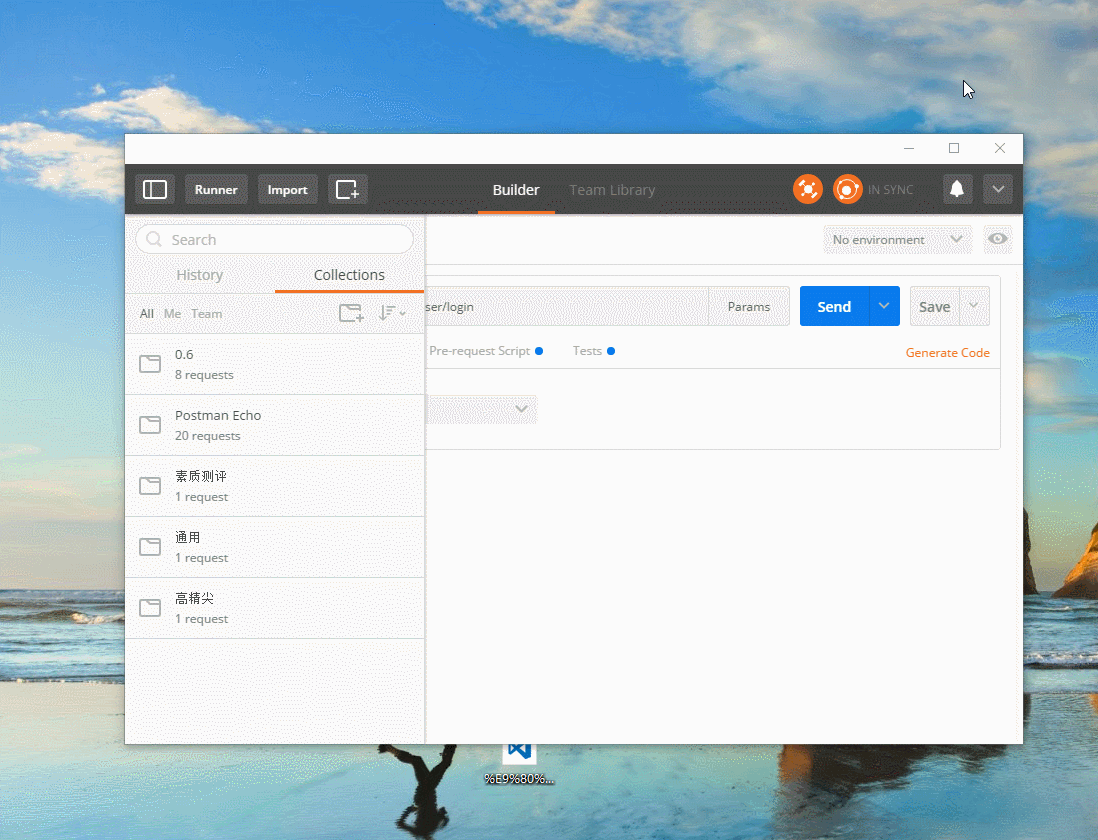Click the Params button
The height and width of the screenshot is (840, 1098).
pyautogui.click(x=749, y=307)
